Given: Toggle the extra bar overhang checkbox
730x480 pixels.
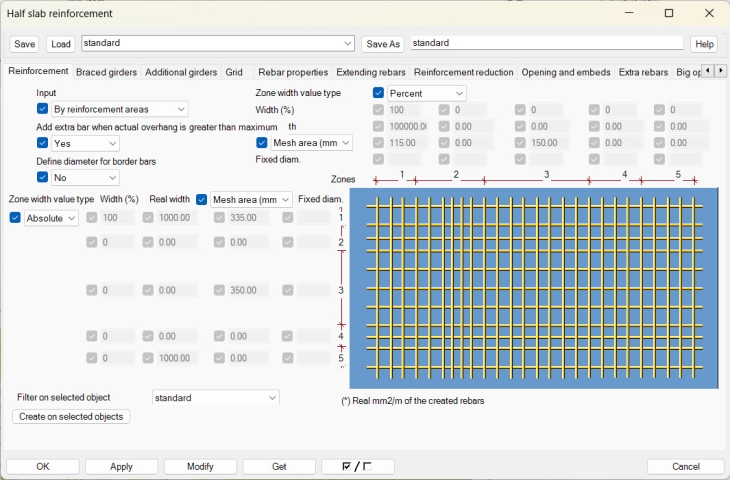Looking at the screenshot, I should point(43,143).
